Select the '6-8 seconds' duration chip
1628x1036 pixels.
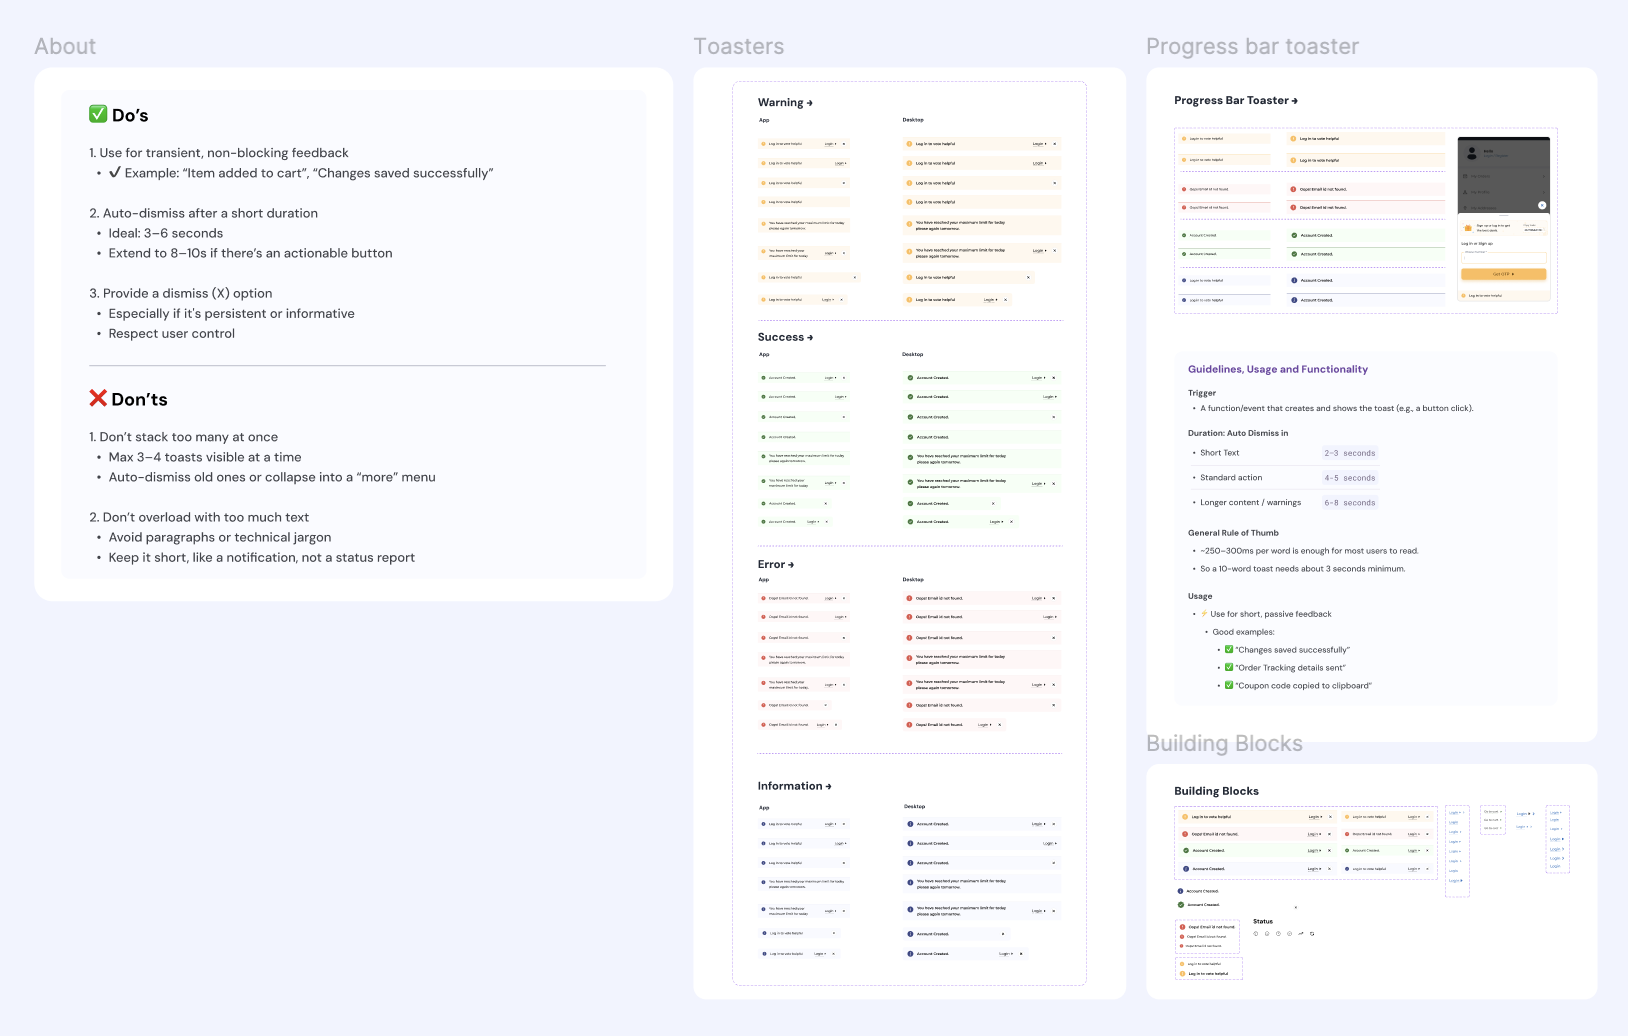coord(1350,503)
